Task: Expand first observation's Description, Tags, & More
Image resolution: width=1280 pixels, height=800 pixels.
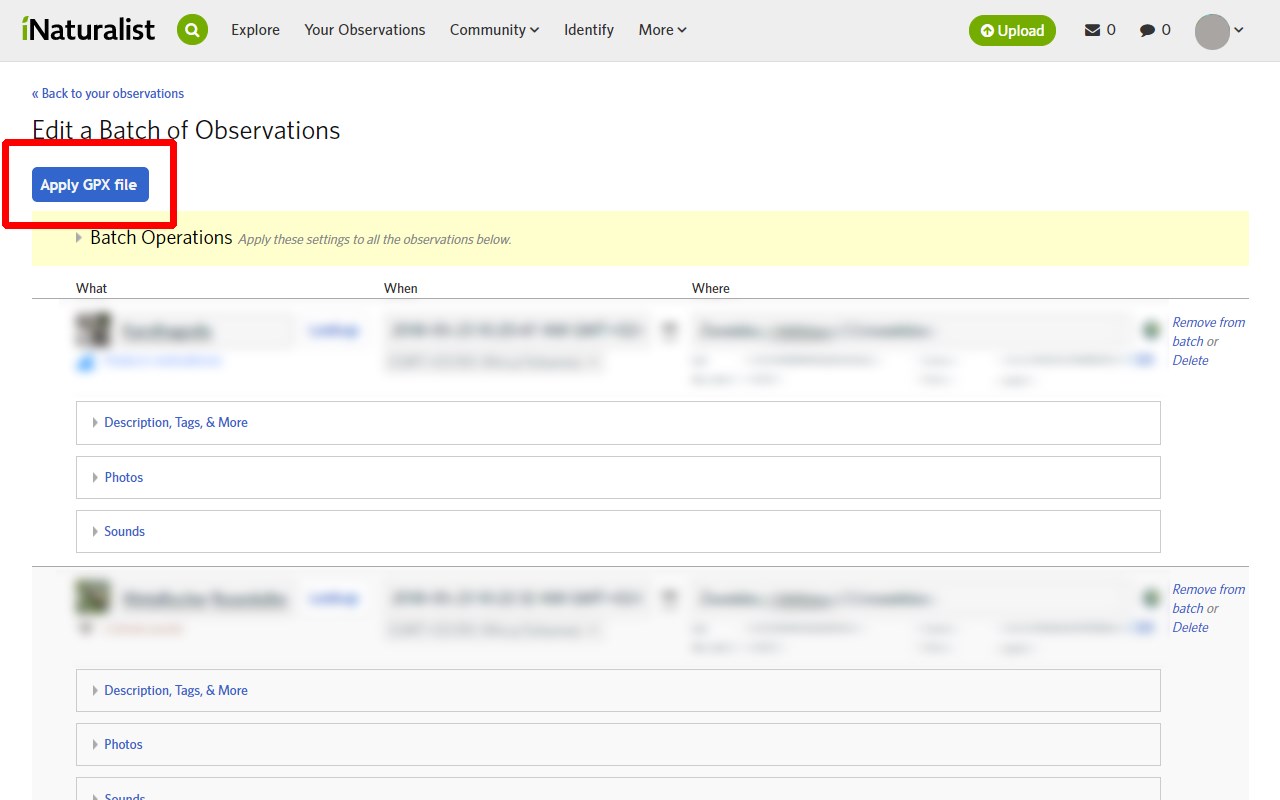Action: click(x=175, y=423)
